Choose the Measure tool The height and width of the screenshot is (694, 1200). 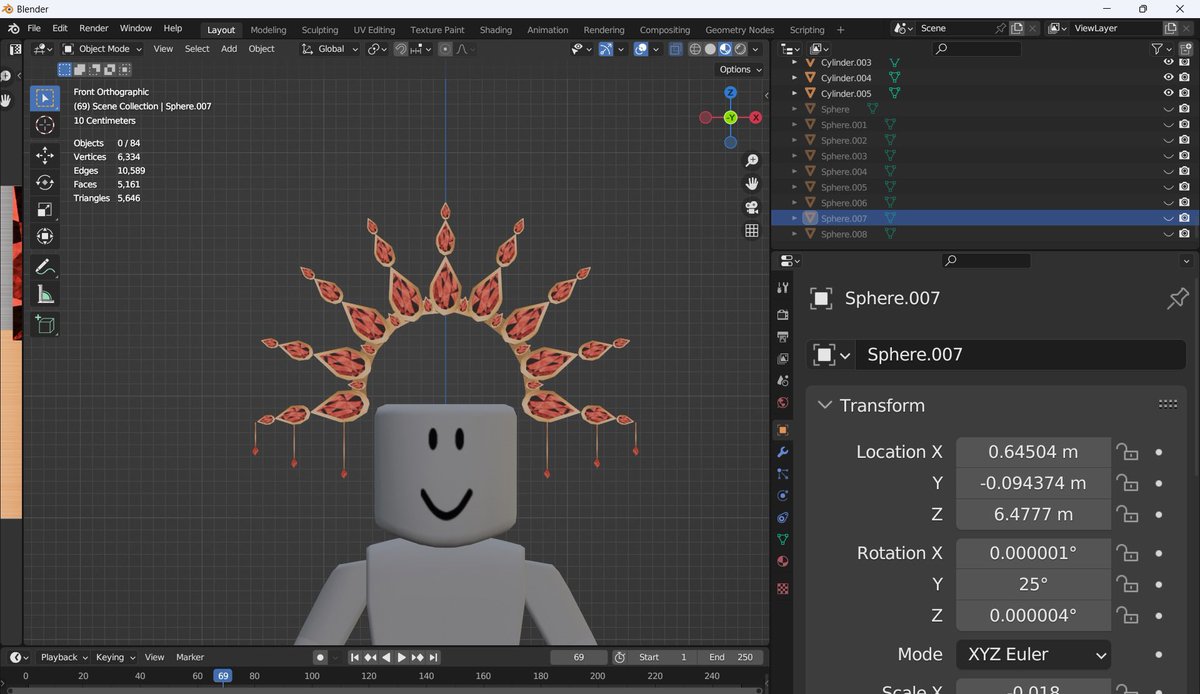pos(45,294)
